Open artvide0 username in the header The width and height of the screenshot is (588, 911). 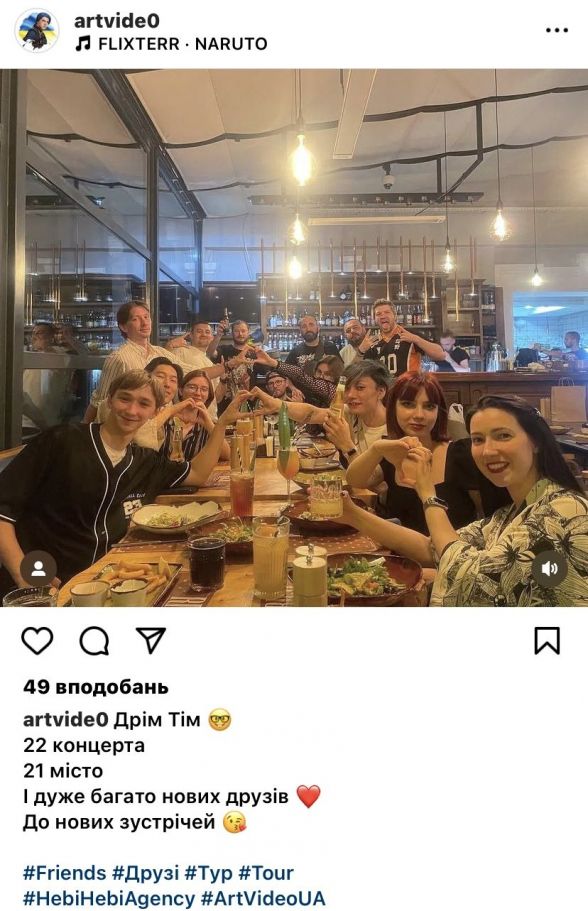(x=117, y=21)
